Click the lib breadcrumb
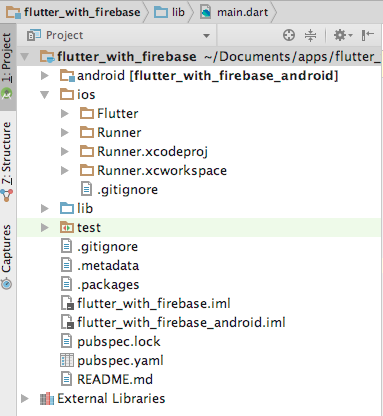This screenshot has width=383, height=416. (170, 12)
